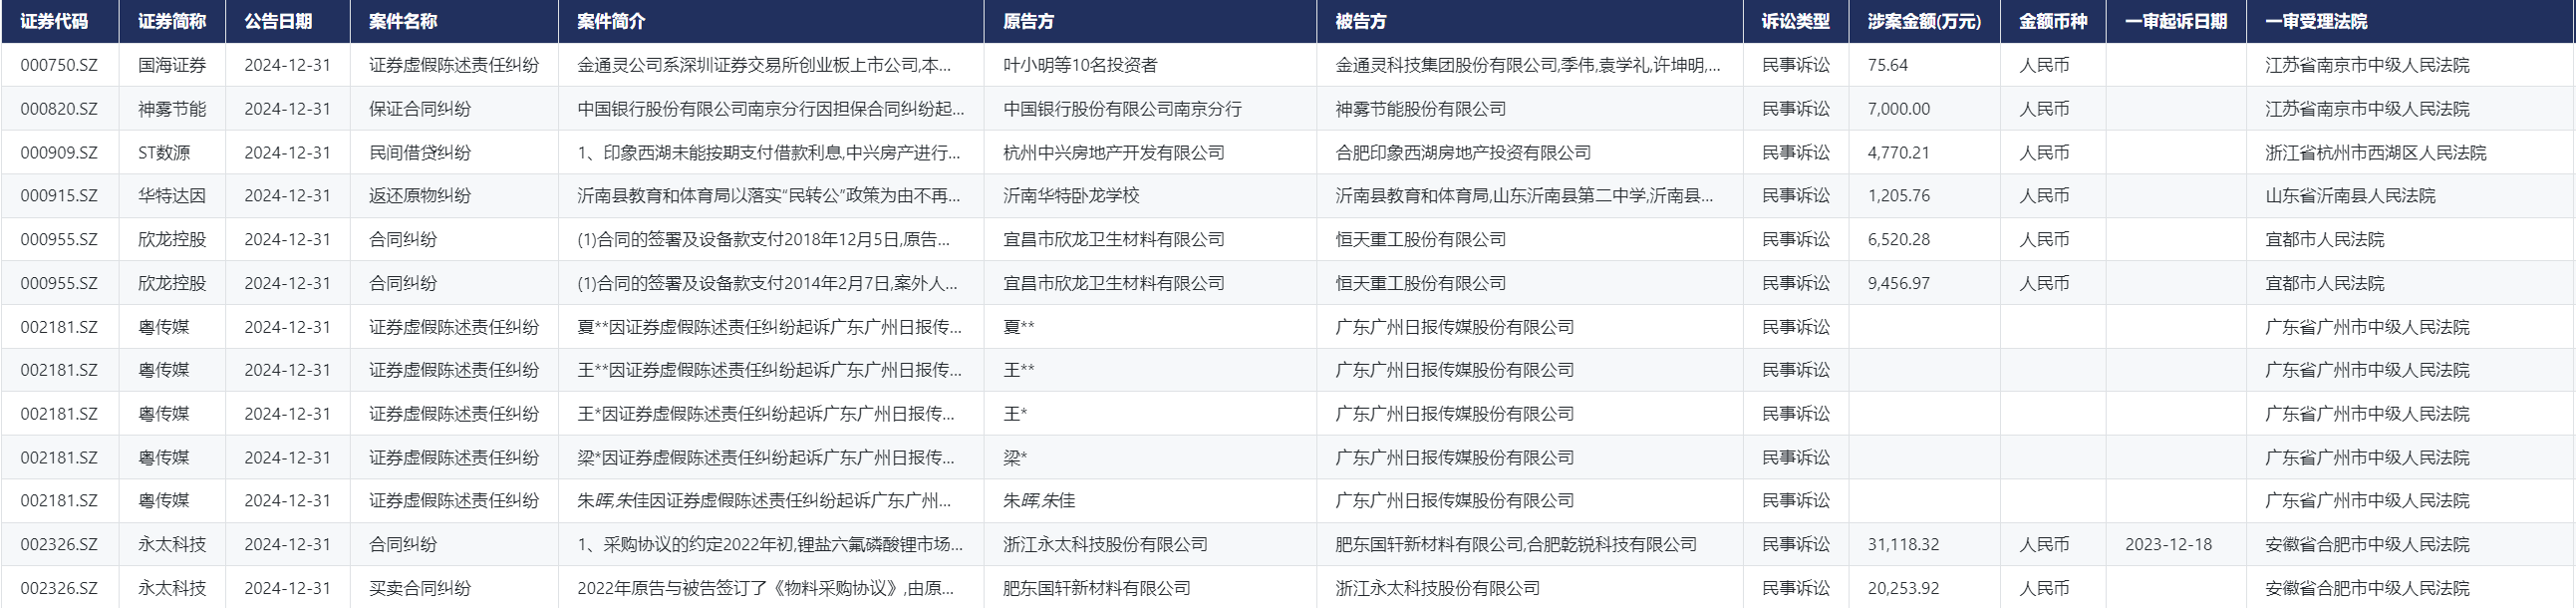Select the 华特达因 name cell

[172, 196]
